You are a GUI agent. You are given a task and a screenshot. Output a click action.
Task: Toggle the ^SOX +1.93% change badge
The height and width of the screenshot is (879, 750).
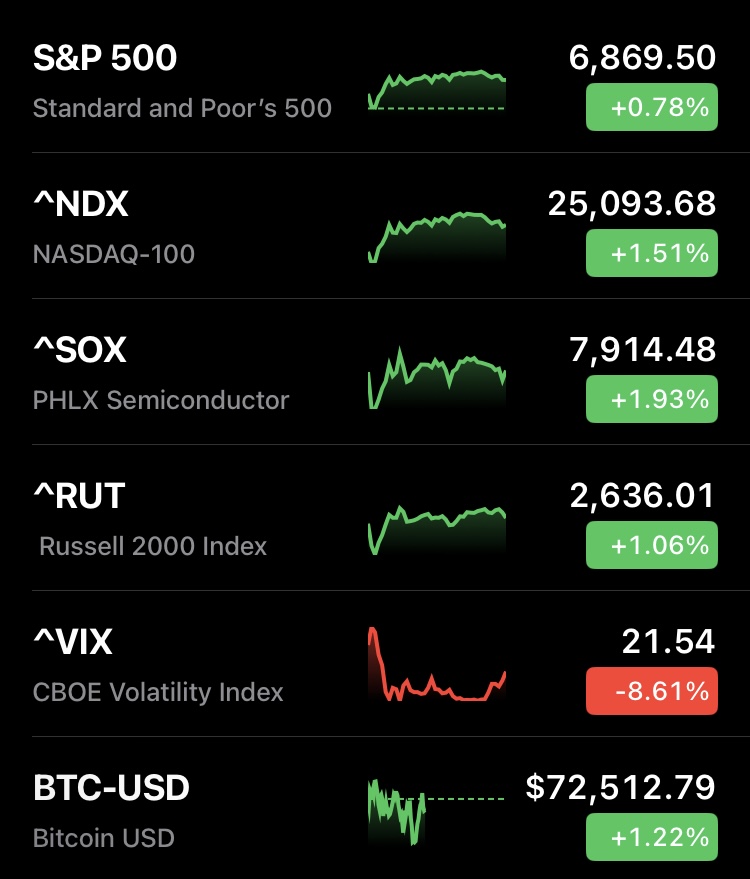click(651, 399)
